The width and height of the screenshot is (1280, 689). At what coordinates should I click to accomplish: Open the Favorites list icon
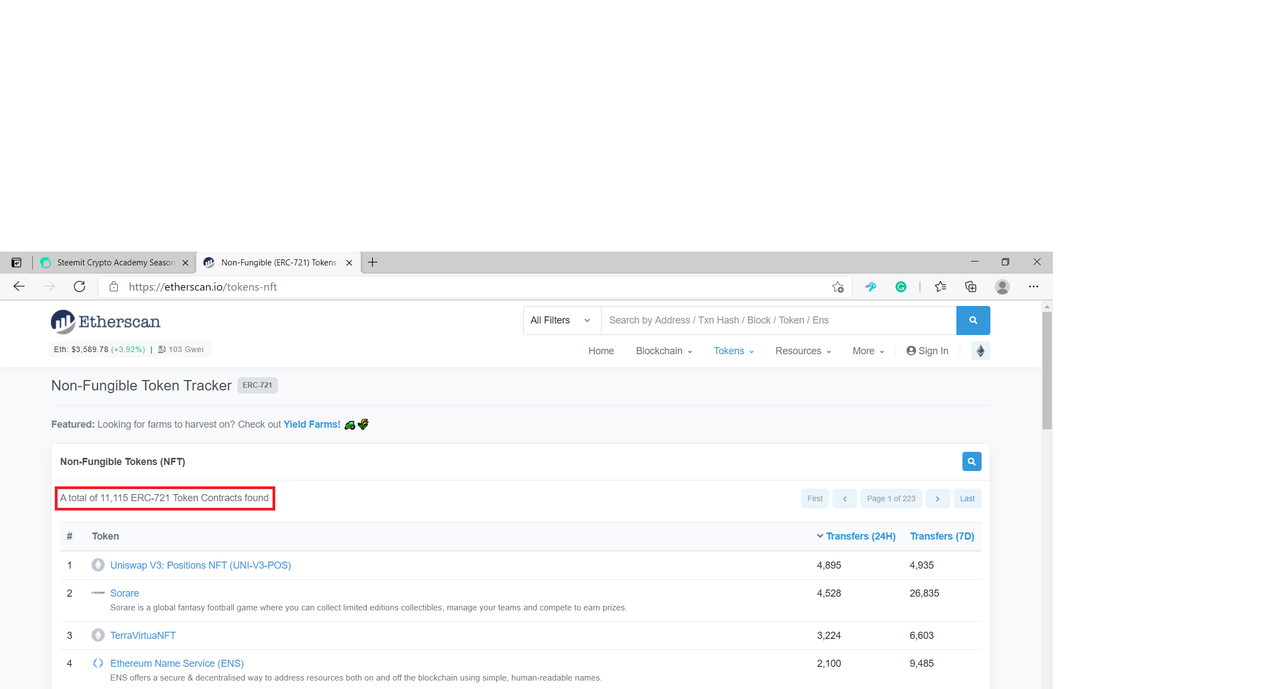940,287
